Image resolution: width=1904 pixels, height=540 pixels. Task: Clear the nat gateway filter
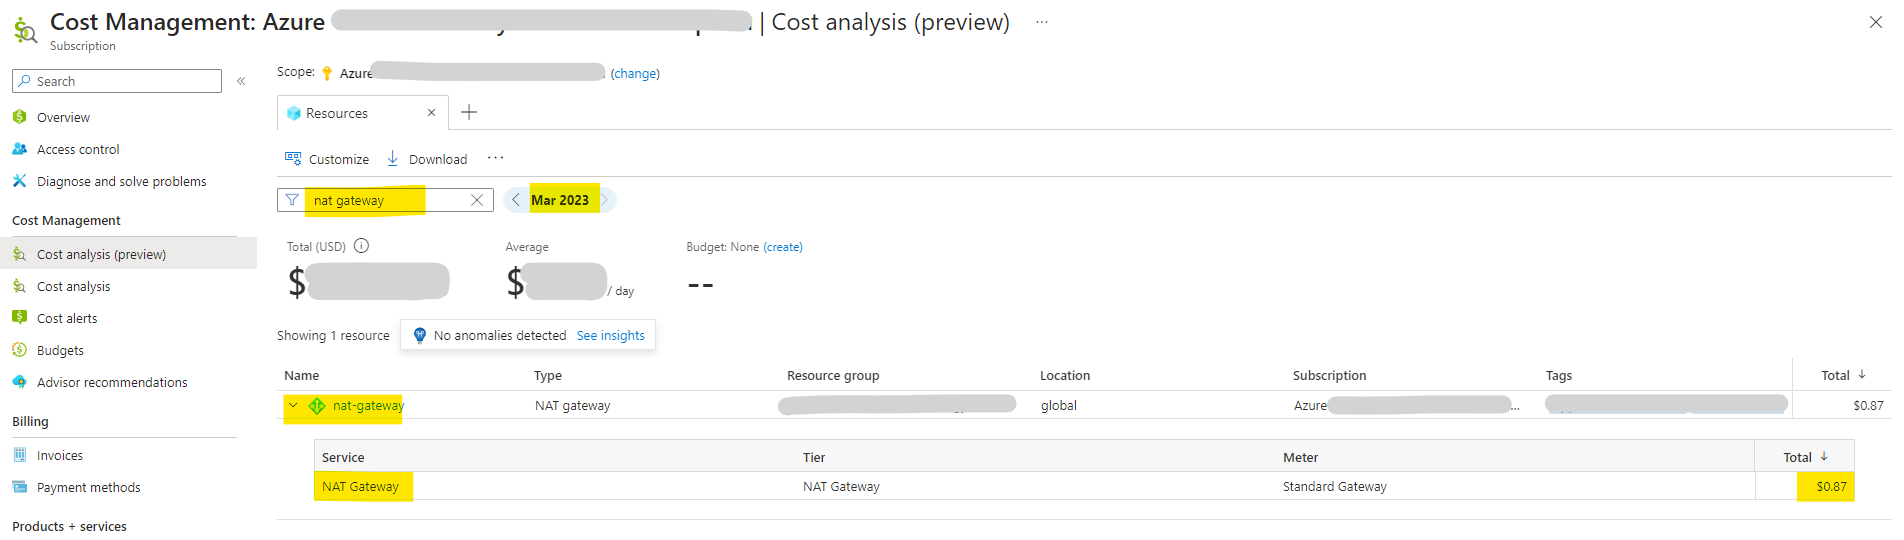click(477, 200)
